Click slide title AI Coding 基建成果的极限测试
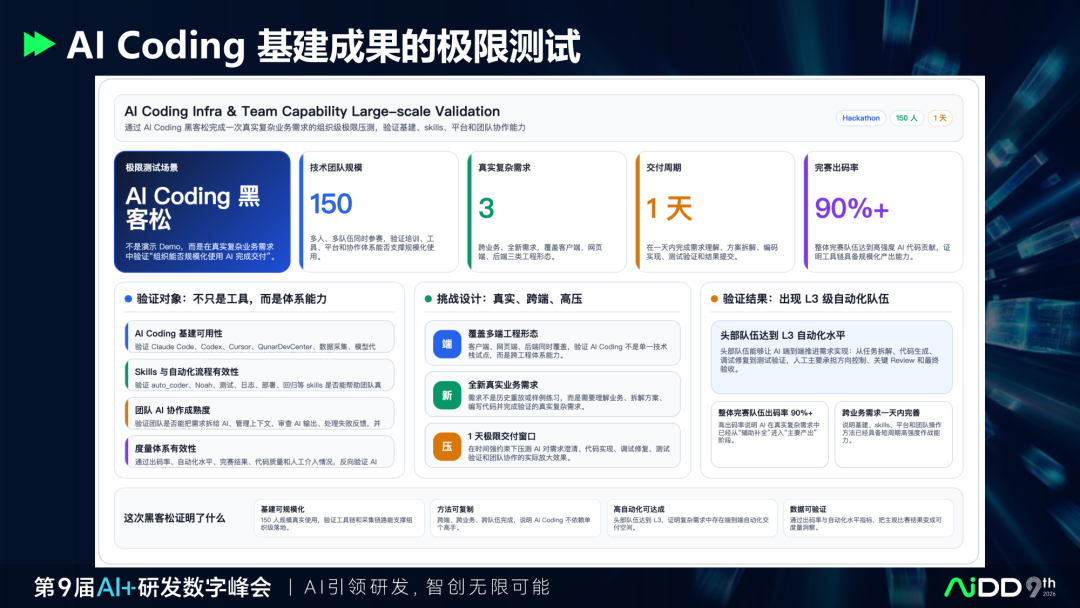 (x=323, y=46)
